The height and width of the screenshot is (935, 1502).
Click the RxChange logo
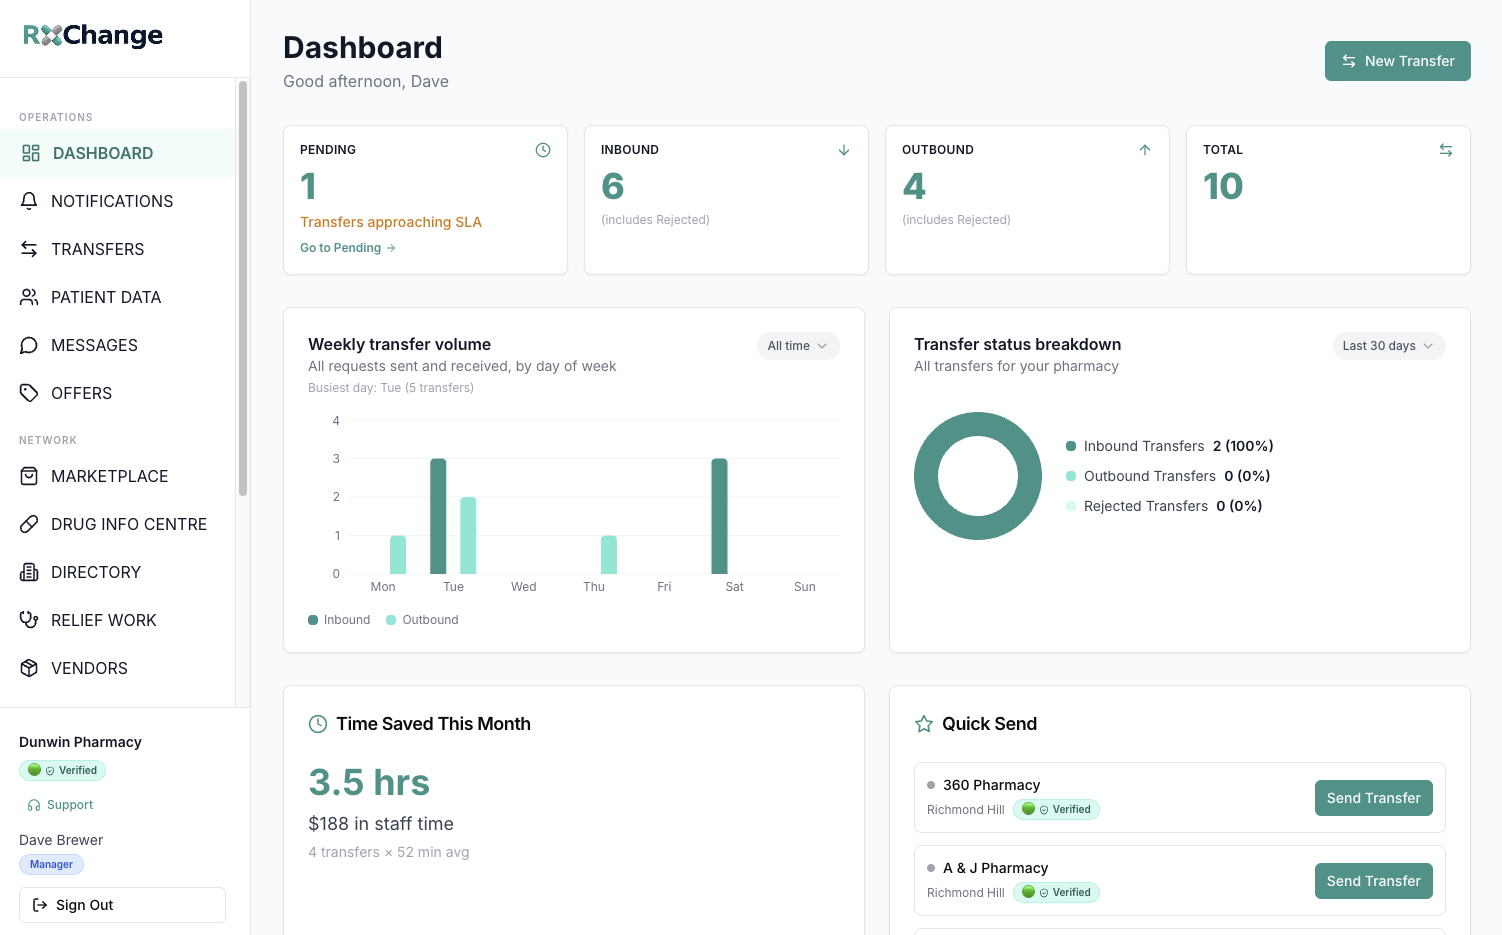point(93,36)
